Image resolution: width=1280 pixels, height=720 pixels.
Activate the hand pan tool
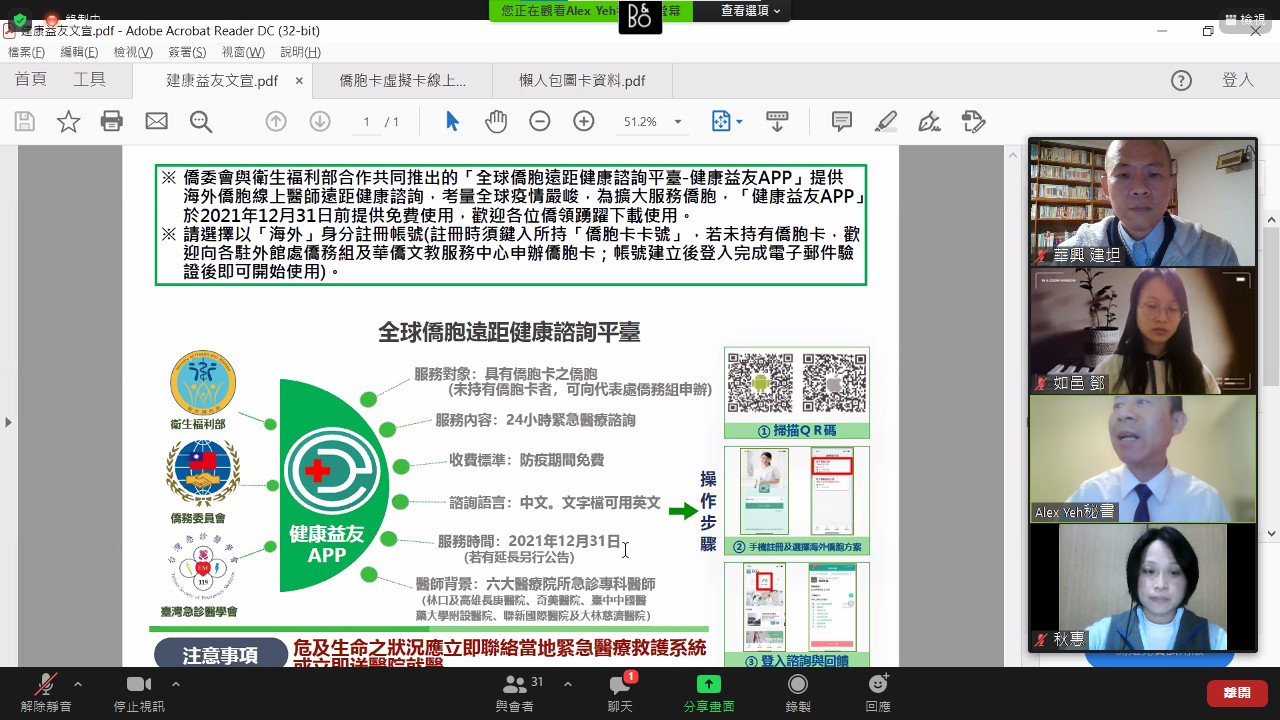coord(496,122)
